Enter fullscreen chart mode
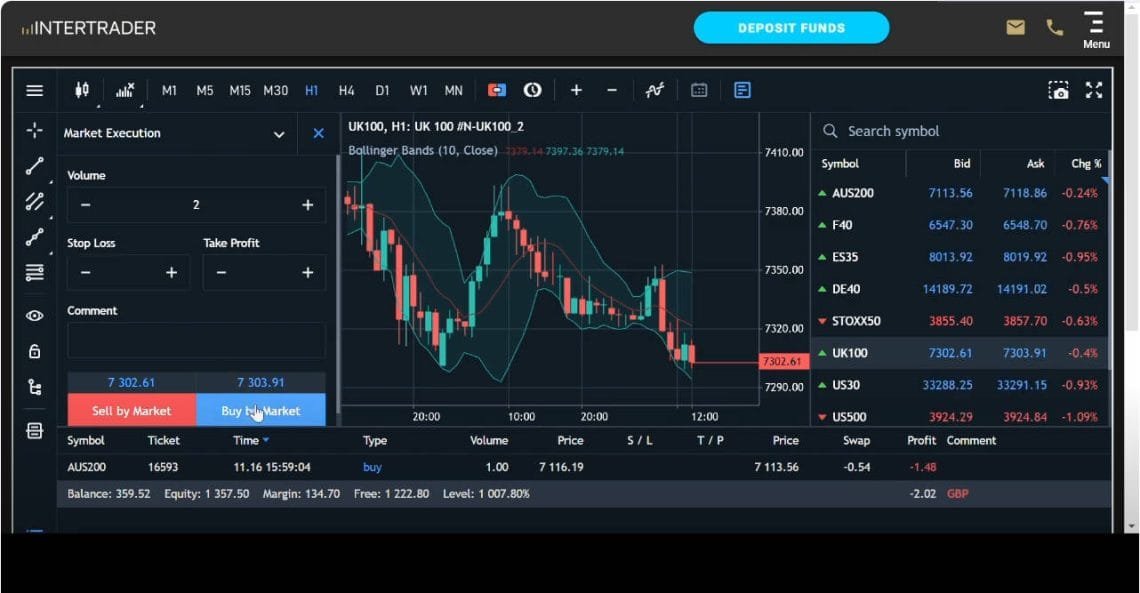1140x593 pixels. coord(1095,90)
